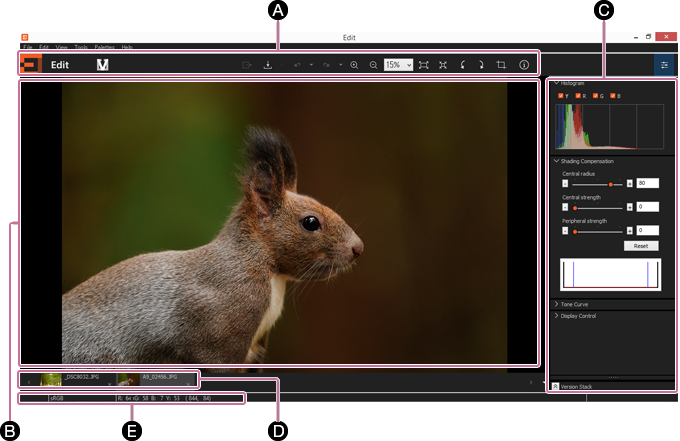Viewport: 680px width, 441px height.
Task: Click the squirrel image in the viewer
Action: (284, 223)
